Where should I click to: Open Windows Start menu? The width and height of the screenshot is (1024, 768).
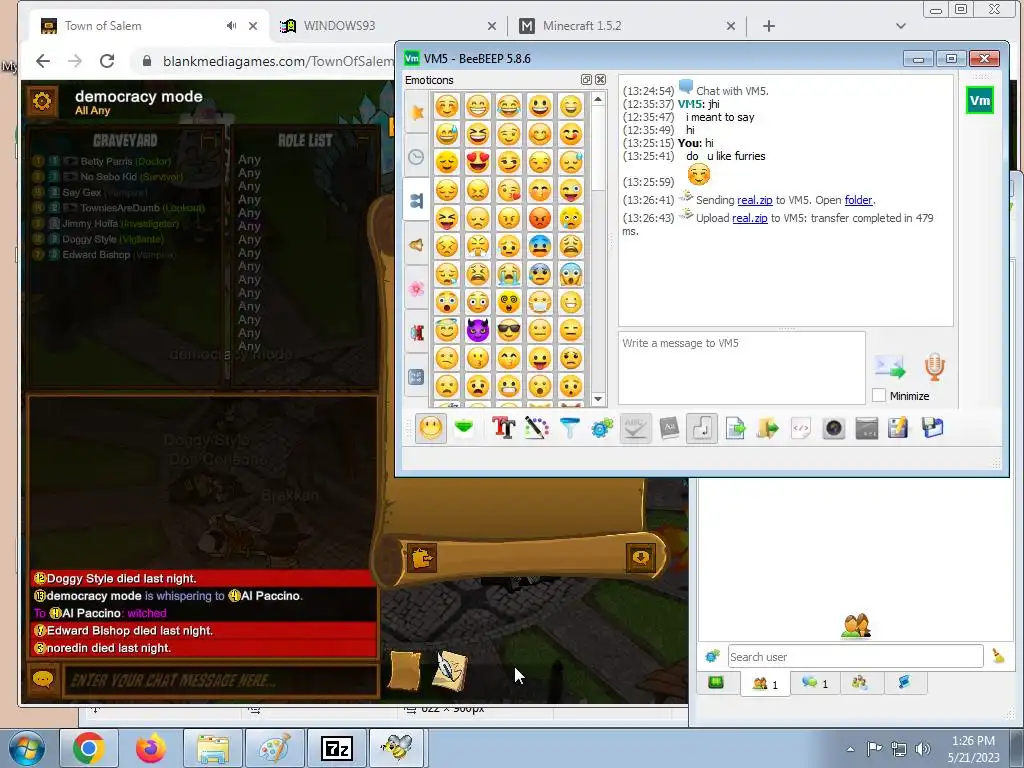click(x=26, y=748)
